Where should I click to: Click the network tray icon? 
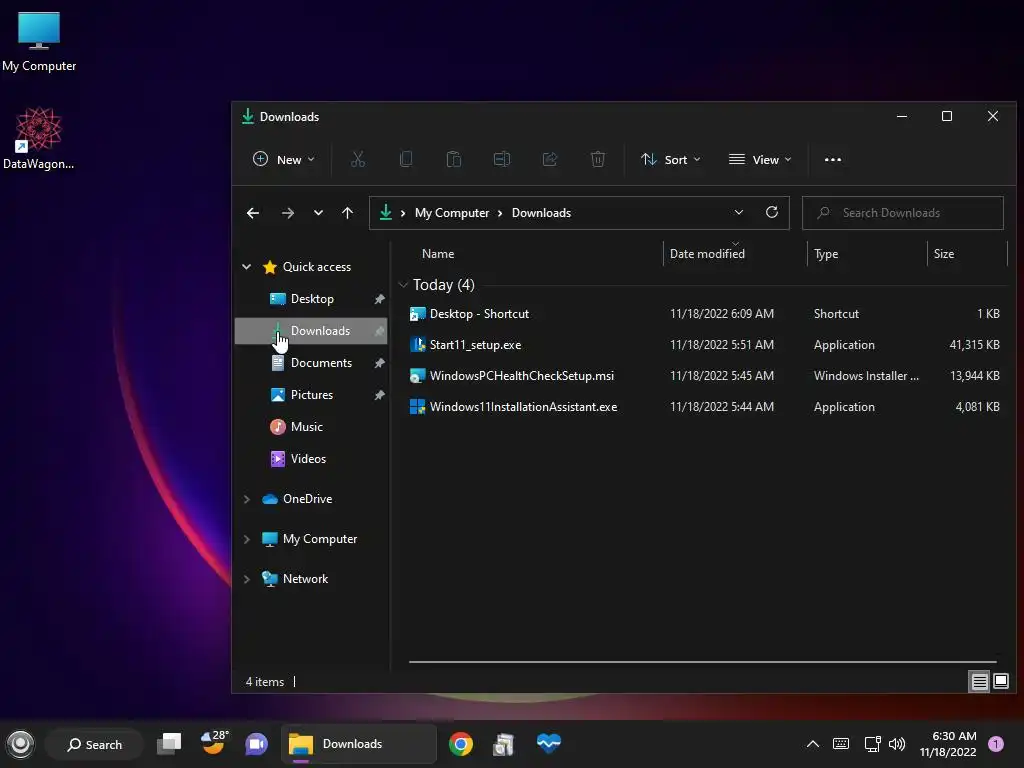[x=872, y=744]
